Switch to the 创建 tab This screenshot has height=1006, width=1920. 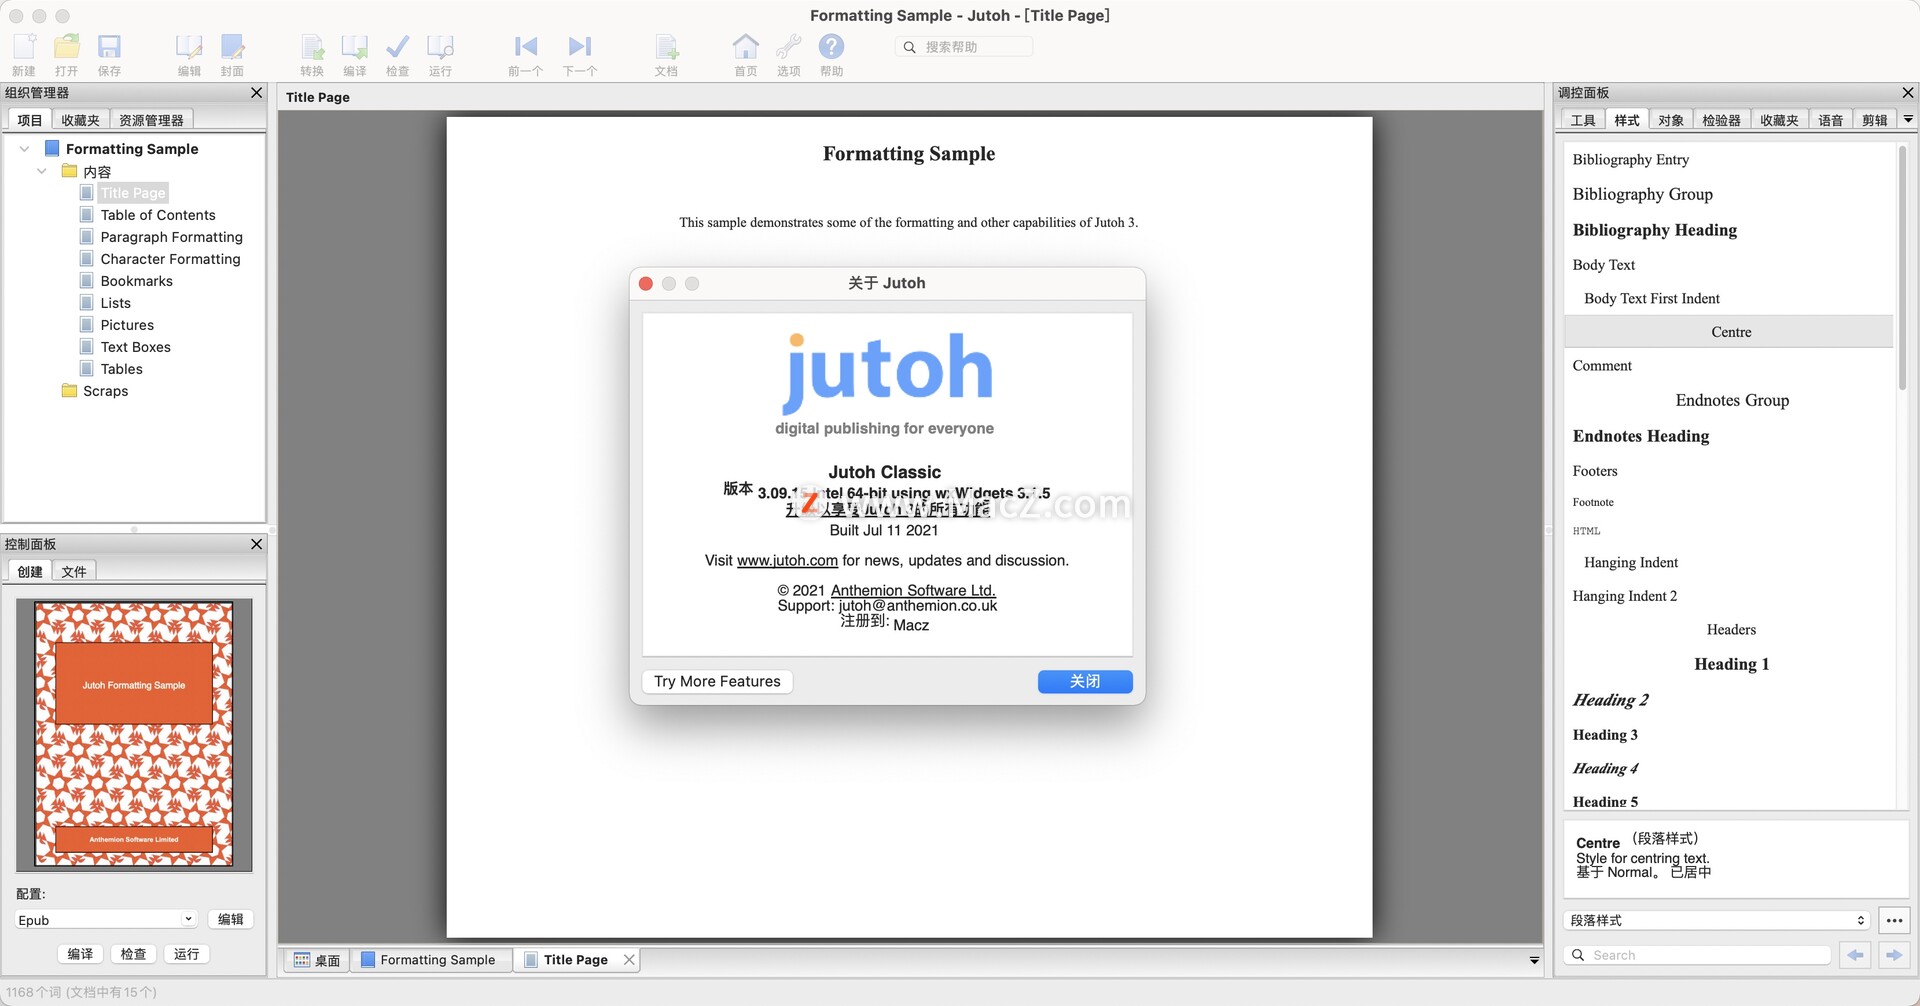[x=30, y=572]
